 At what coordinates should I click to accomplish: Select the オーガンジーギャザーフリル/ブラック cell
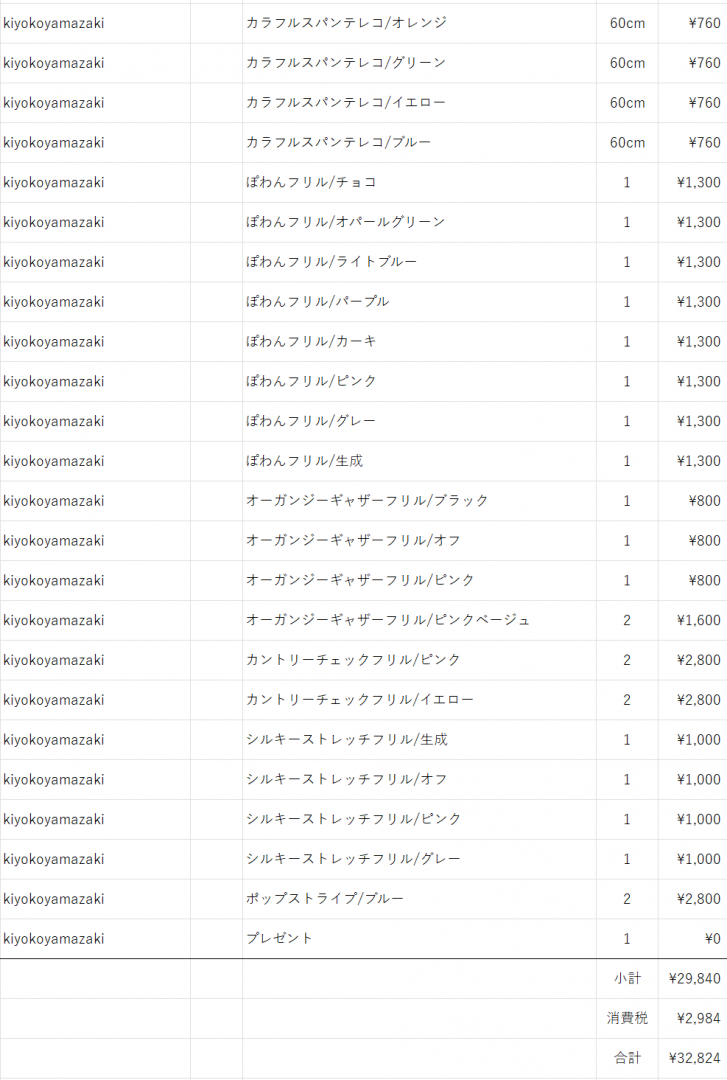point(419,501)
